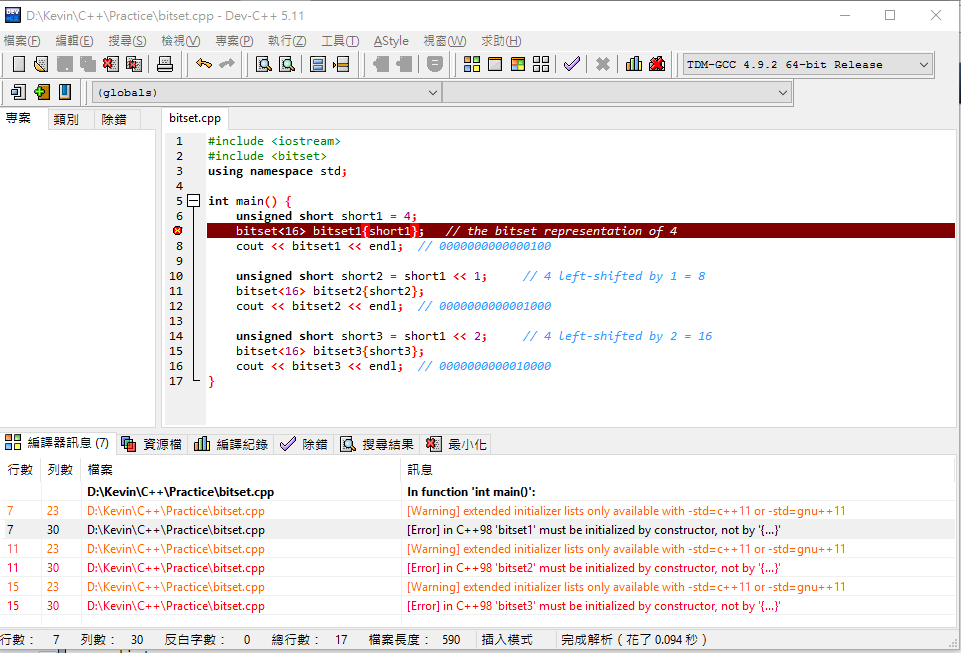Select the 'bitset2' must be initialized error row
The width and height of the screenshot is (961, 653).
pyautogui.click(x=478, y=568)
